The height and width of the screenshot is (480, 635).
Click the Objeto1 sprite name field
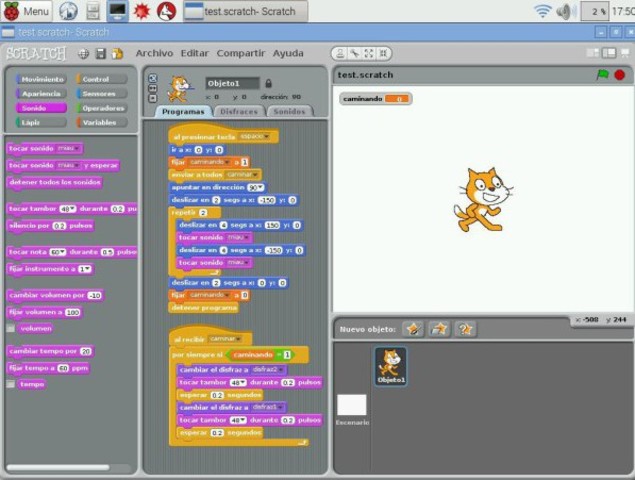point(232,83)
